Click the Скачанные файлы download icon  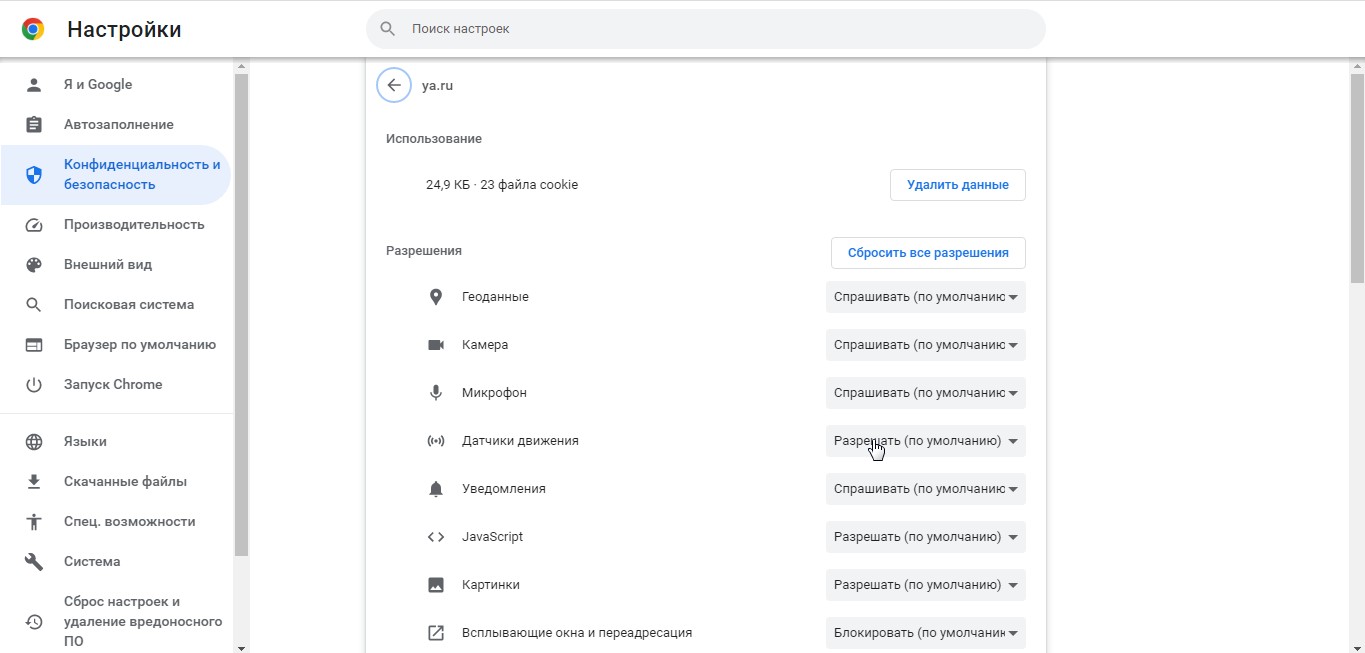click(33, 481)
